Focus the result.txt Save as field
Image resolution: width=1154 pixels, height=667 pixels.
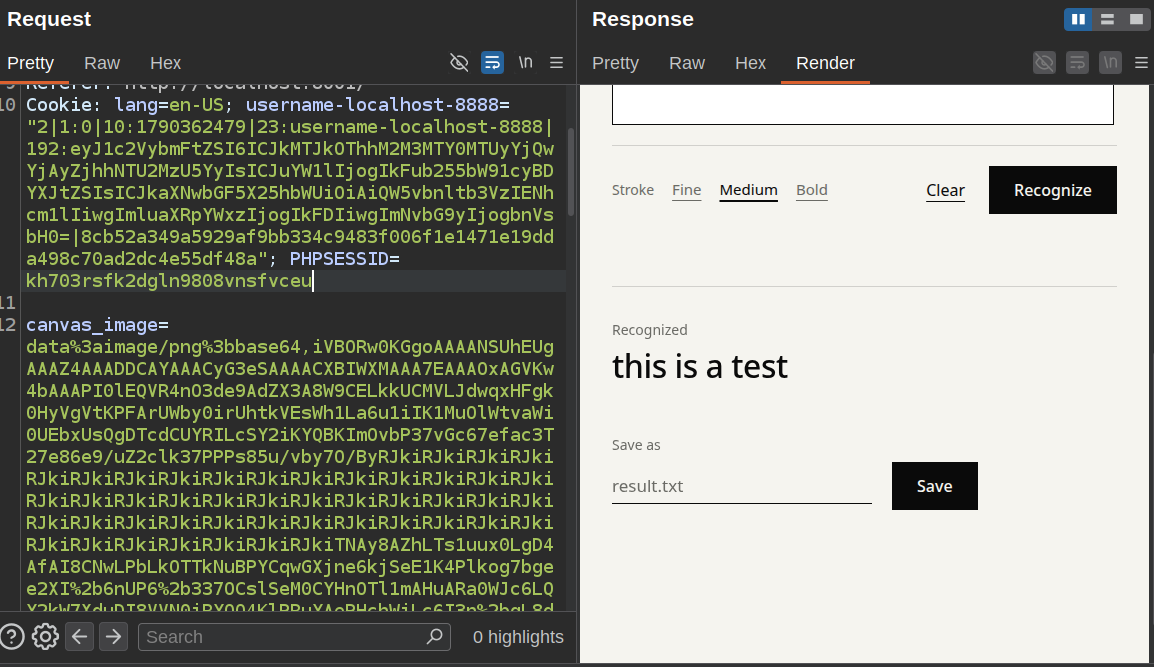[x=742, y=486]
